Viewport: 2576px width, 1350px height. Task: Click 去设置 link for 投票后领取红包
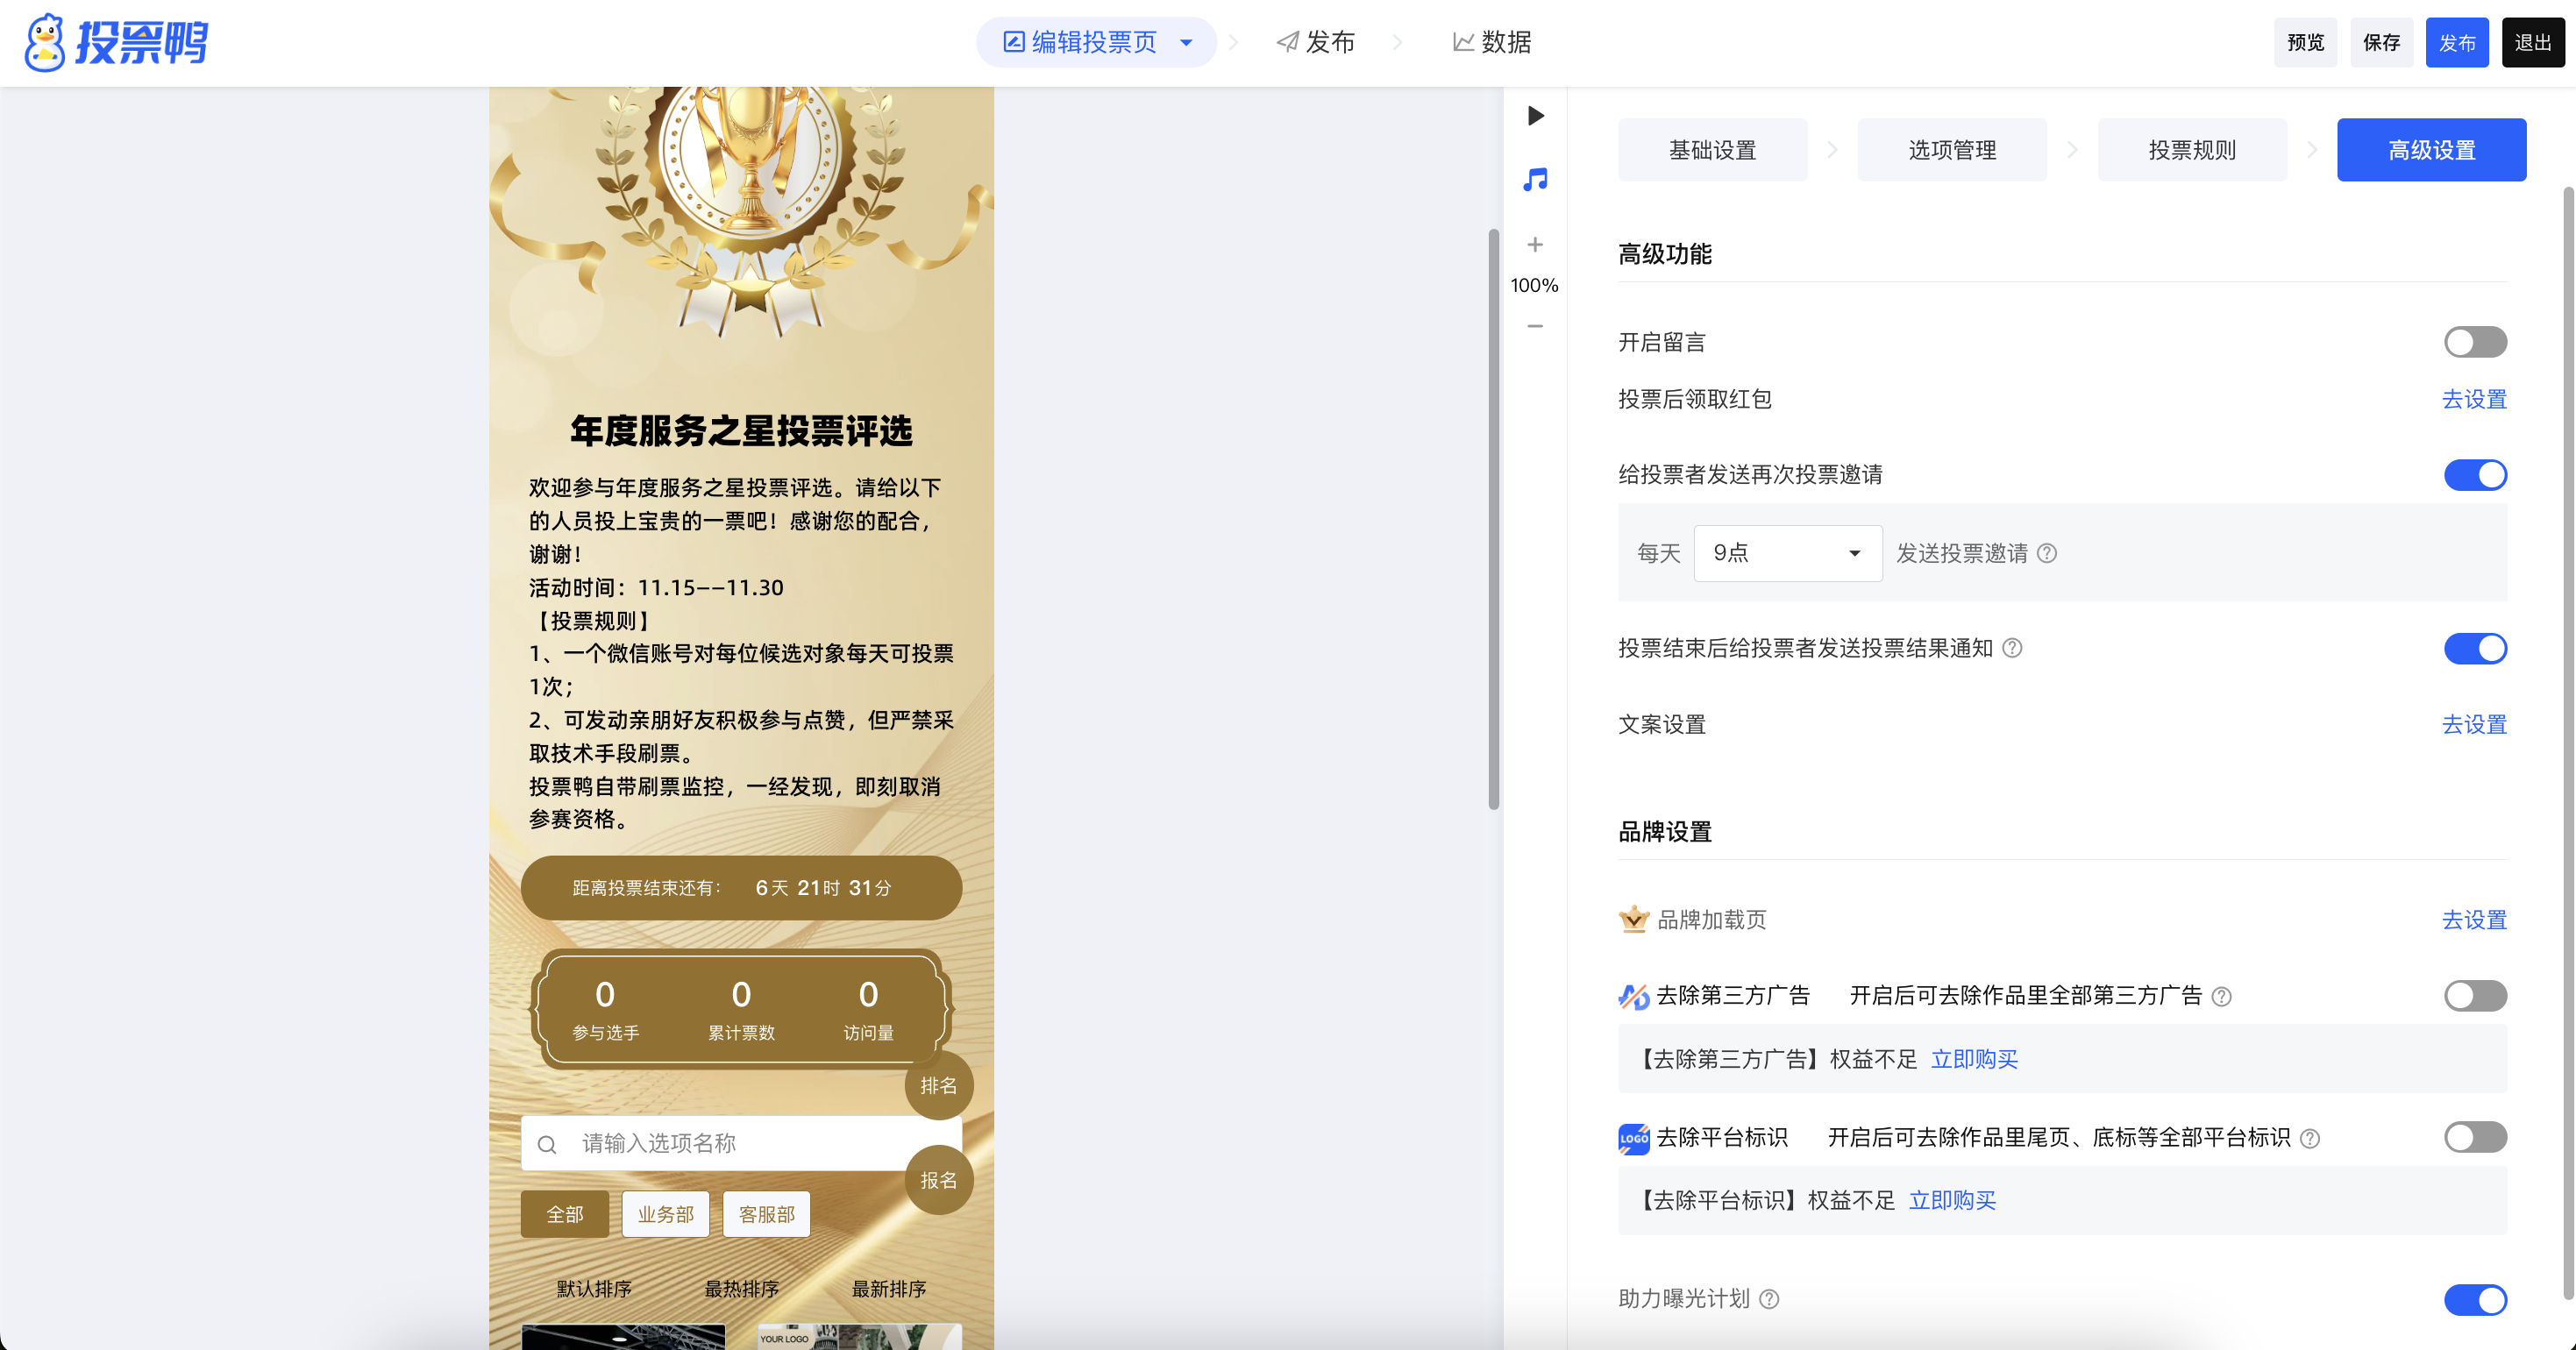click(x=2474, y=399)
